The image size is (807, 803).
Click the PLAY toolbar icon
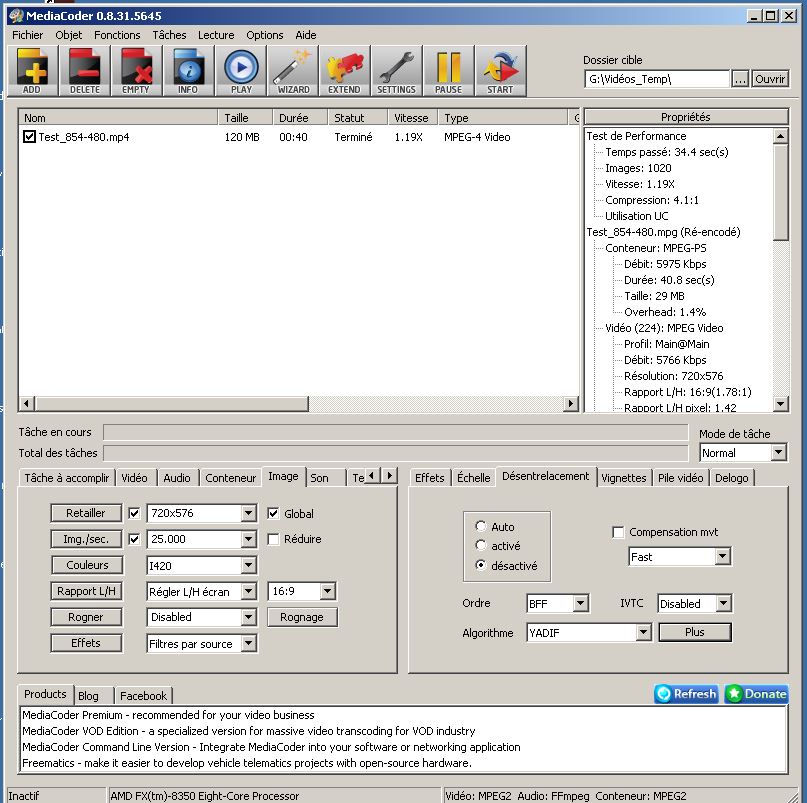[x=241, y=70]
